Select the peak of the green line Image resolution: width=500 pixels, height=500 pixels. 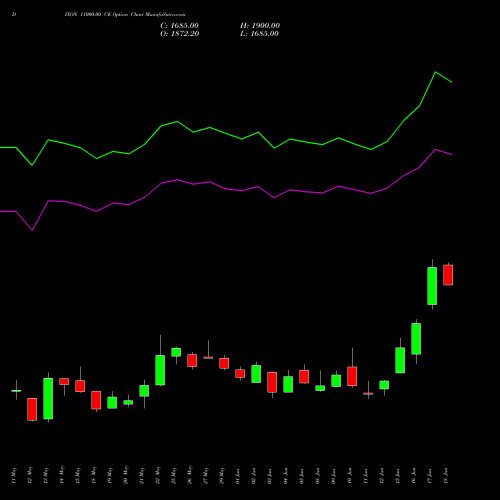click(x=435, y=72)
